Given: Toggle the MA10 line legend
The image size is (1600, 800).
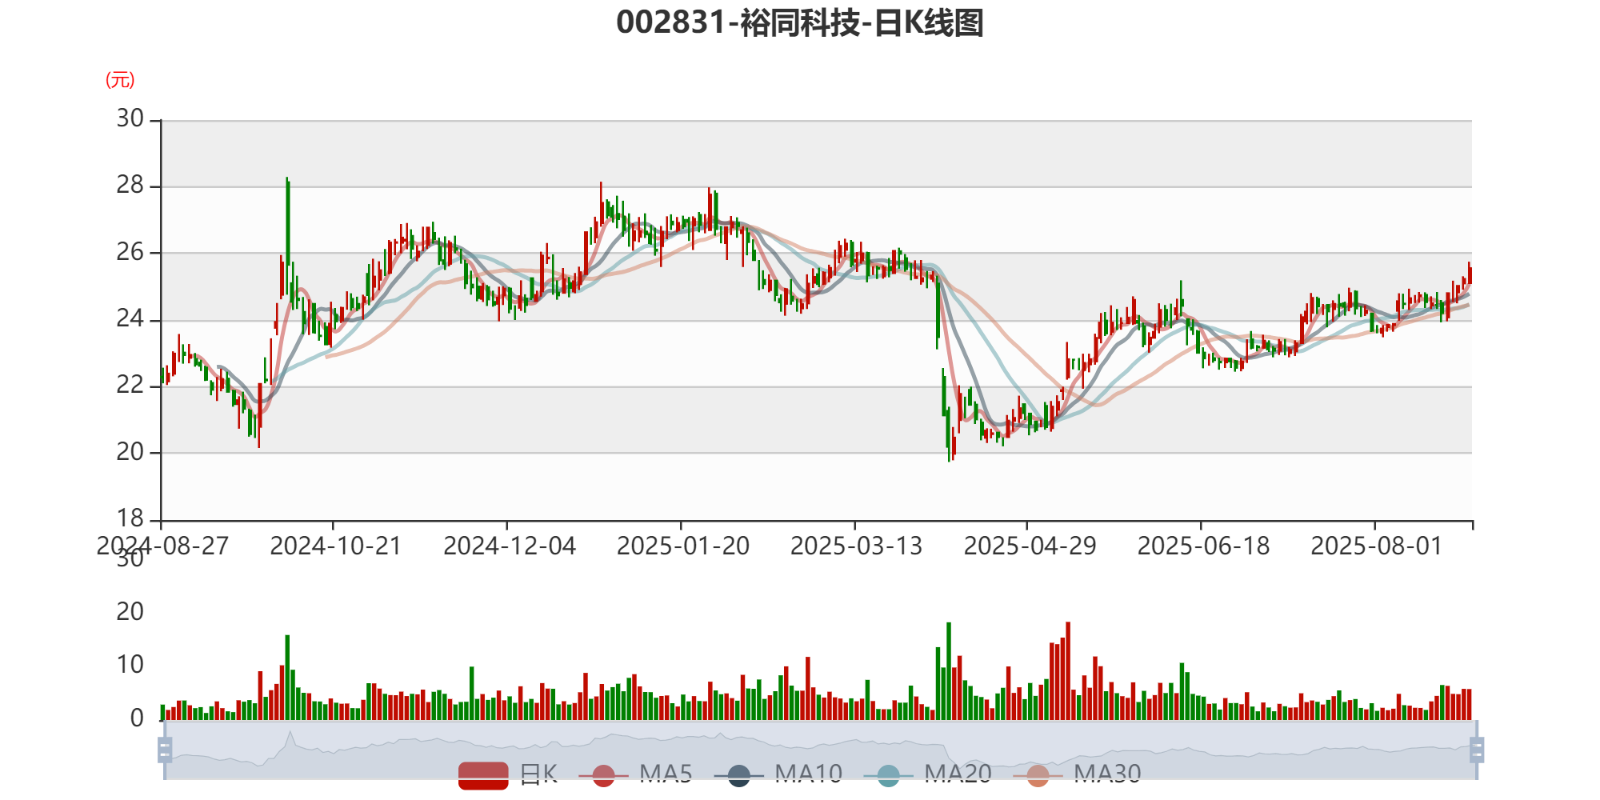Looking at the screenshot, I should coord(778,775).
